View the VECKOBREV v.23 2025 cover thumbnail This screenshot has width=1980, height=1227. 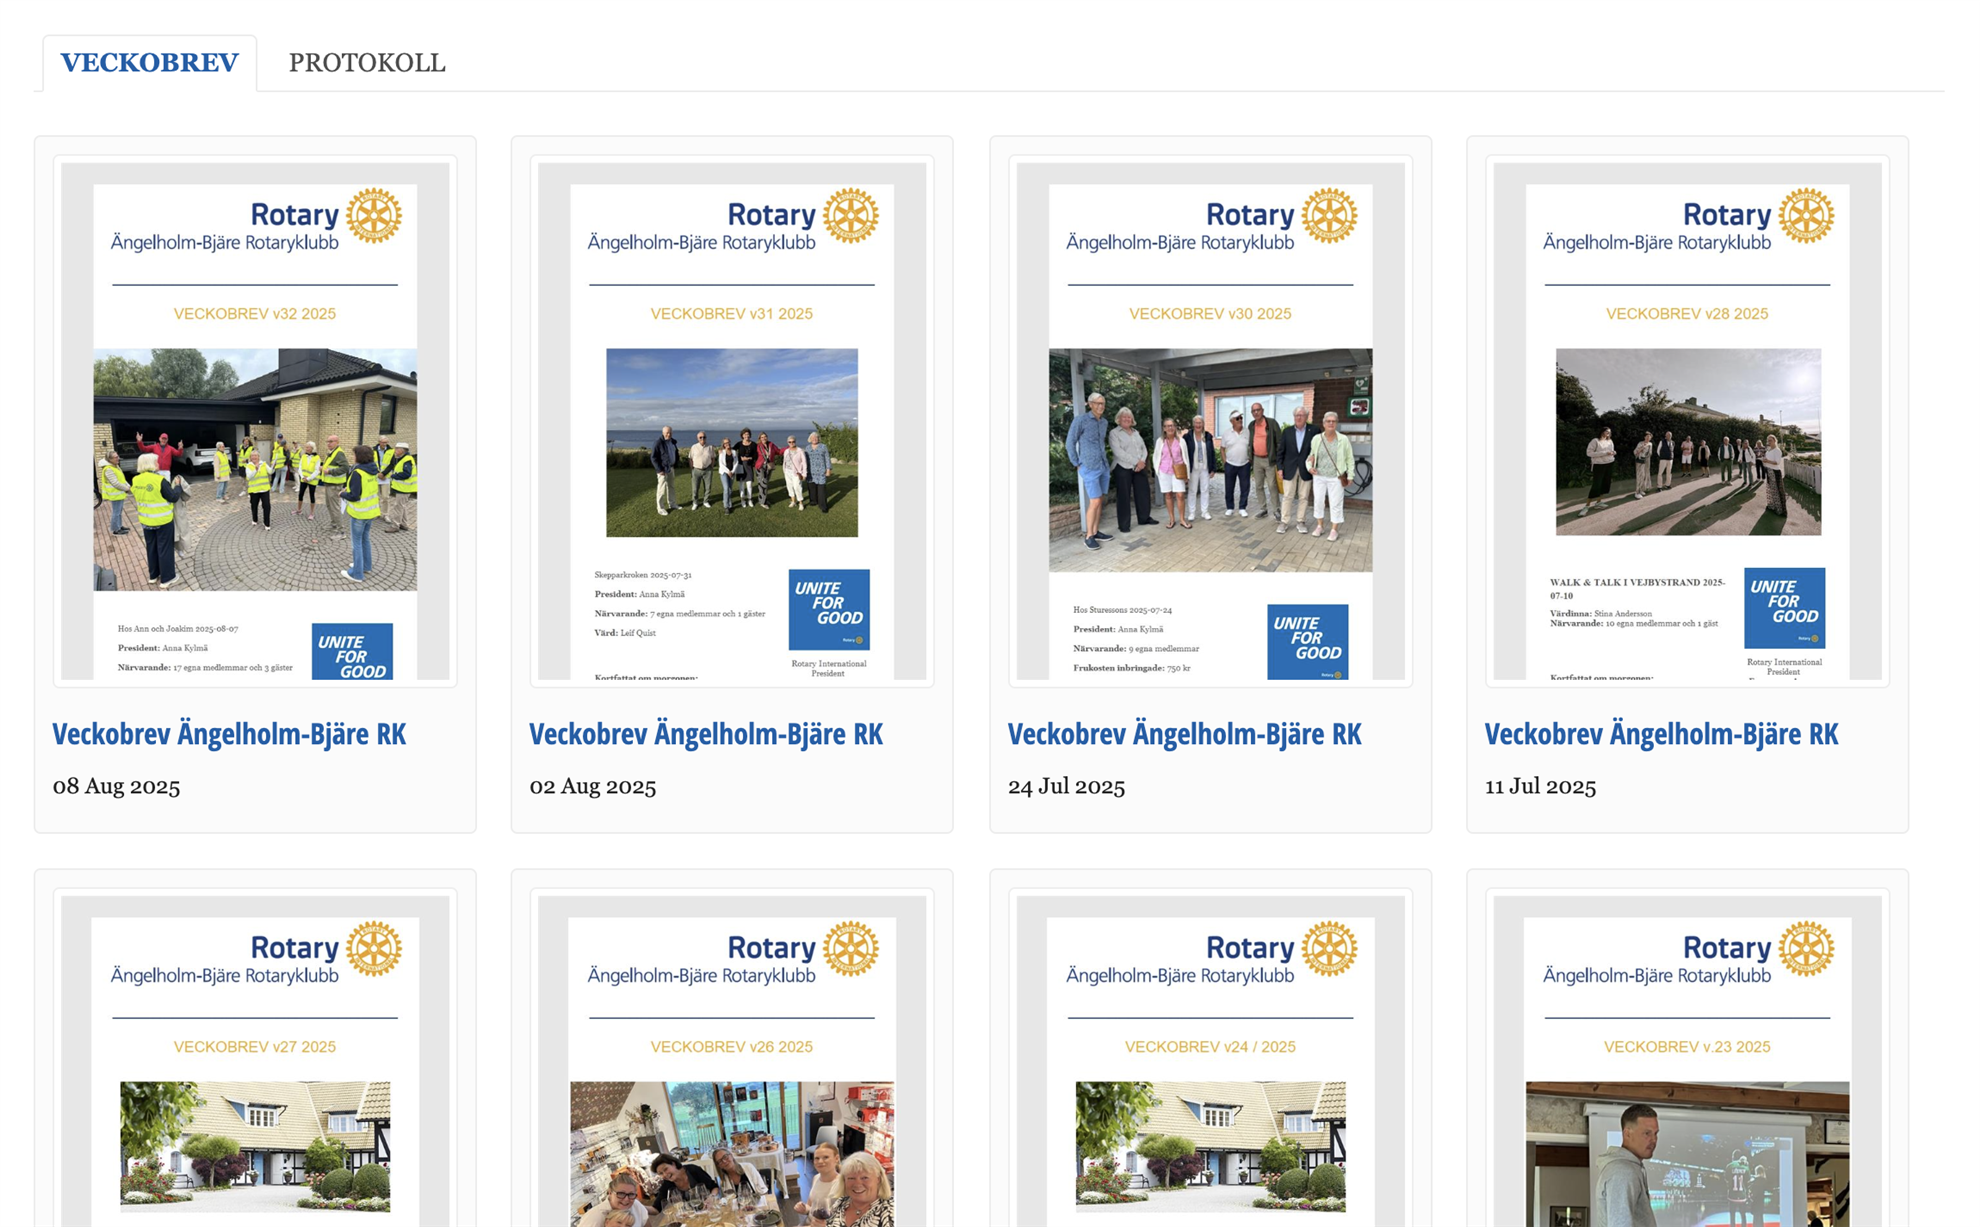(x=1687, y=1058)
